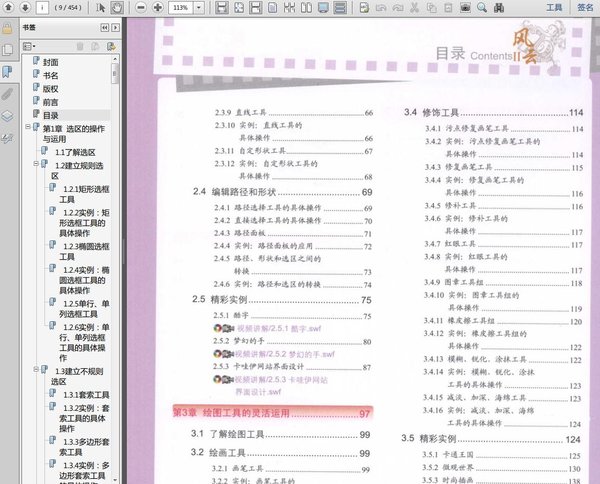Open the 签名 (Sign) pane
The width and height of the screenshot is (600, 484).
tap(585, 7)
